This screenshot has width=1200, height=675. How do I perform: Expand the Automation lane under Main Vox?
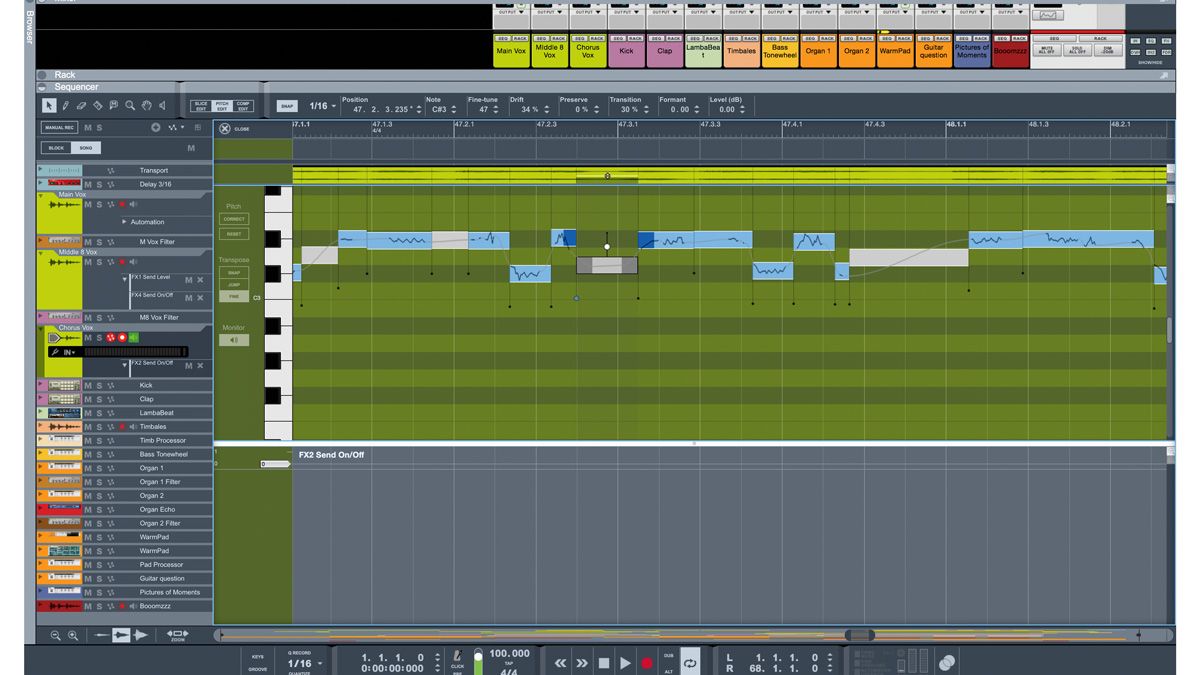click(124, 222)
